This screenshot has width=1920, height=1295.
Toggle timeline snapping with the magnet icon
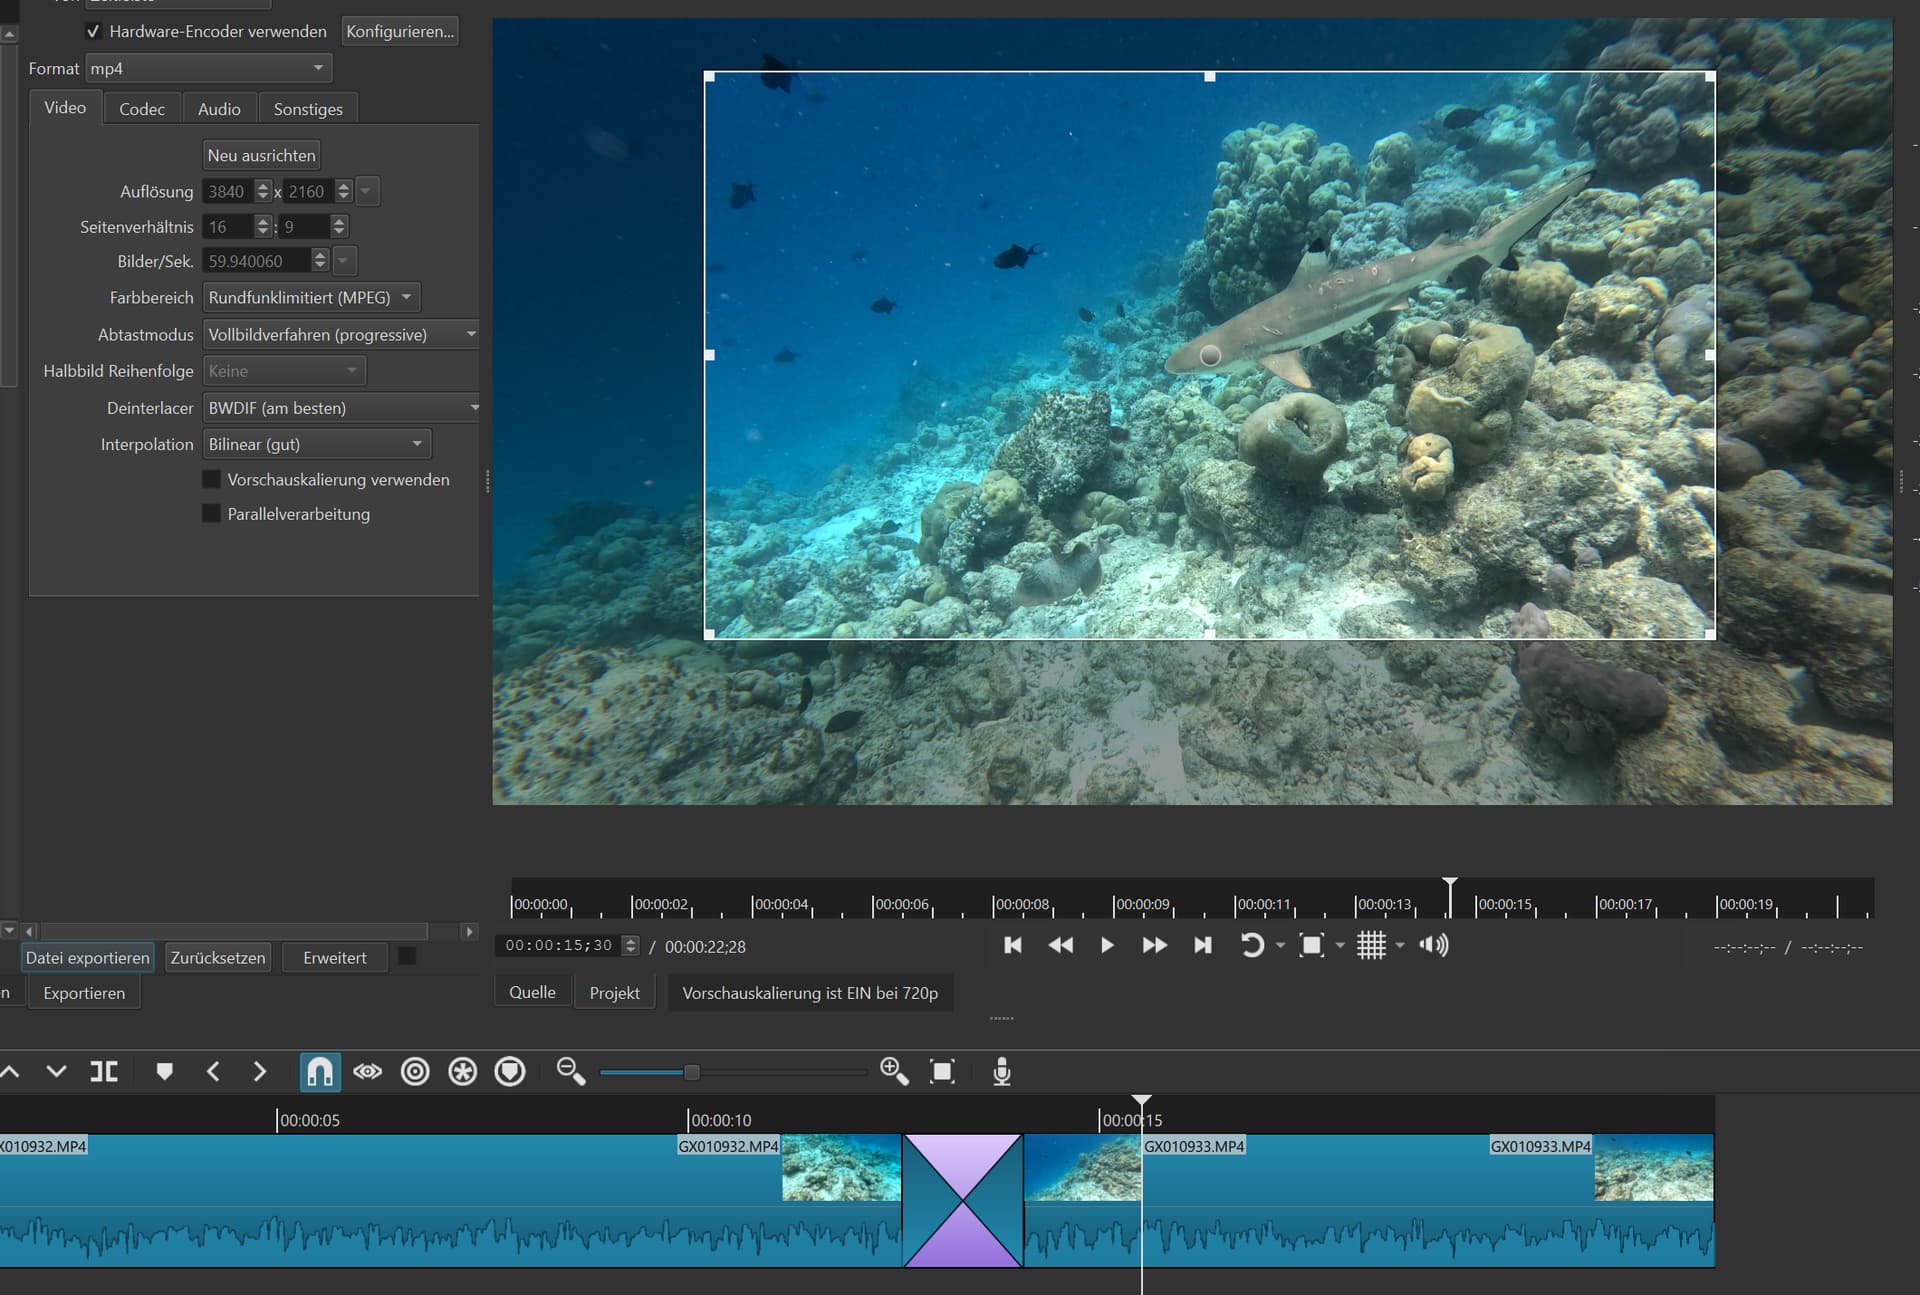[x=320, y=1071]
